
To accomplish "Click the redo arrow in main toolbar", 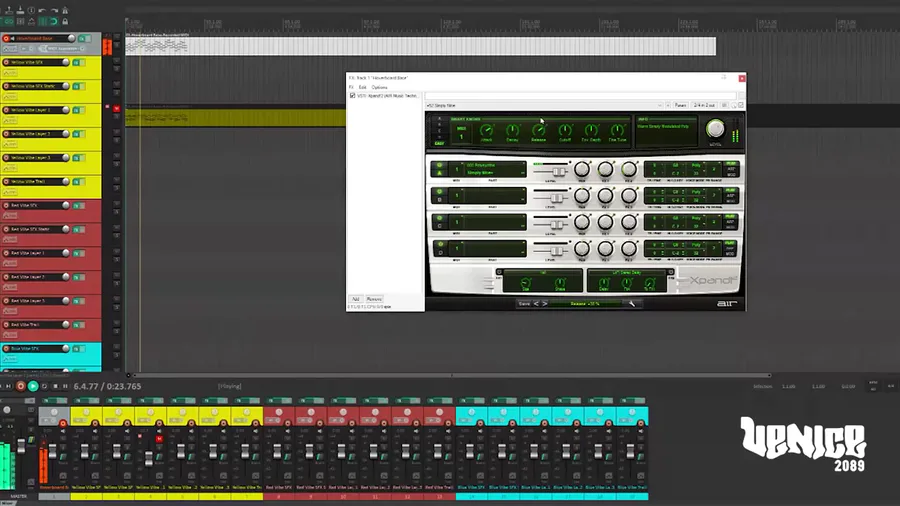I will pos(54,10).
